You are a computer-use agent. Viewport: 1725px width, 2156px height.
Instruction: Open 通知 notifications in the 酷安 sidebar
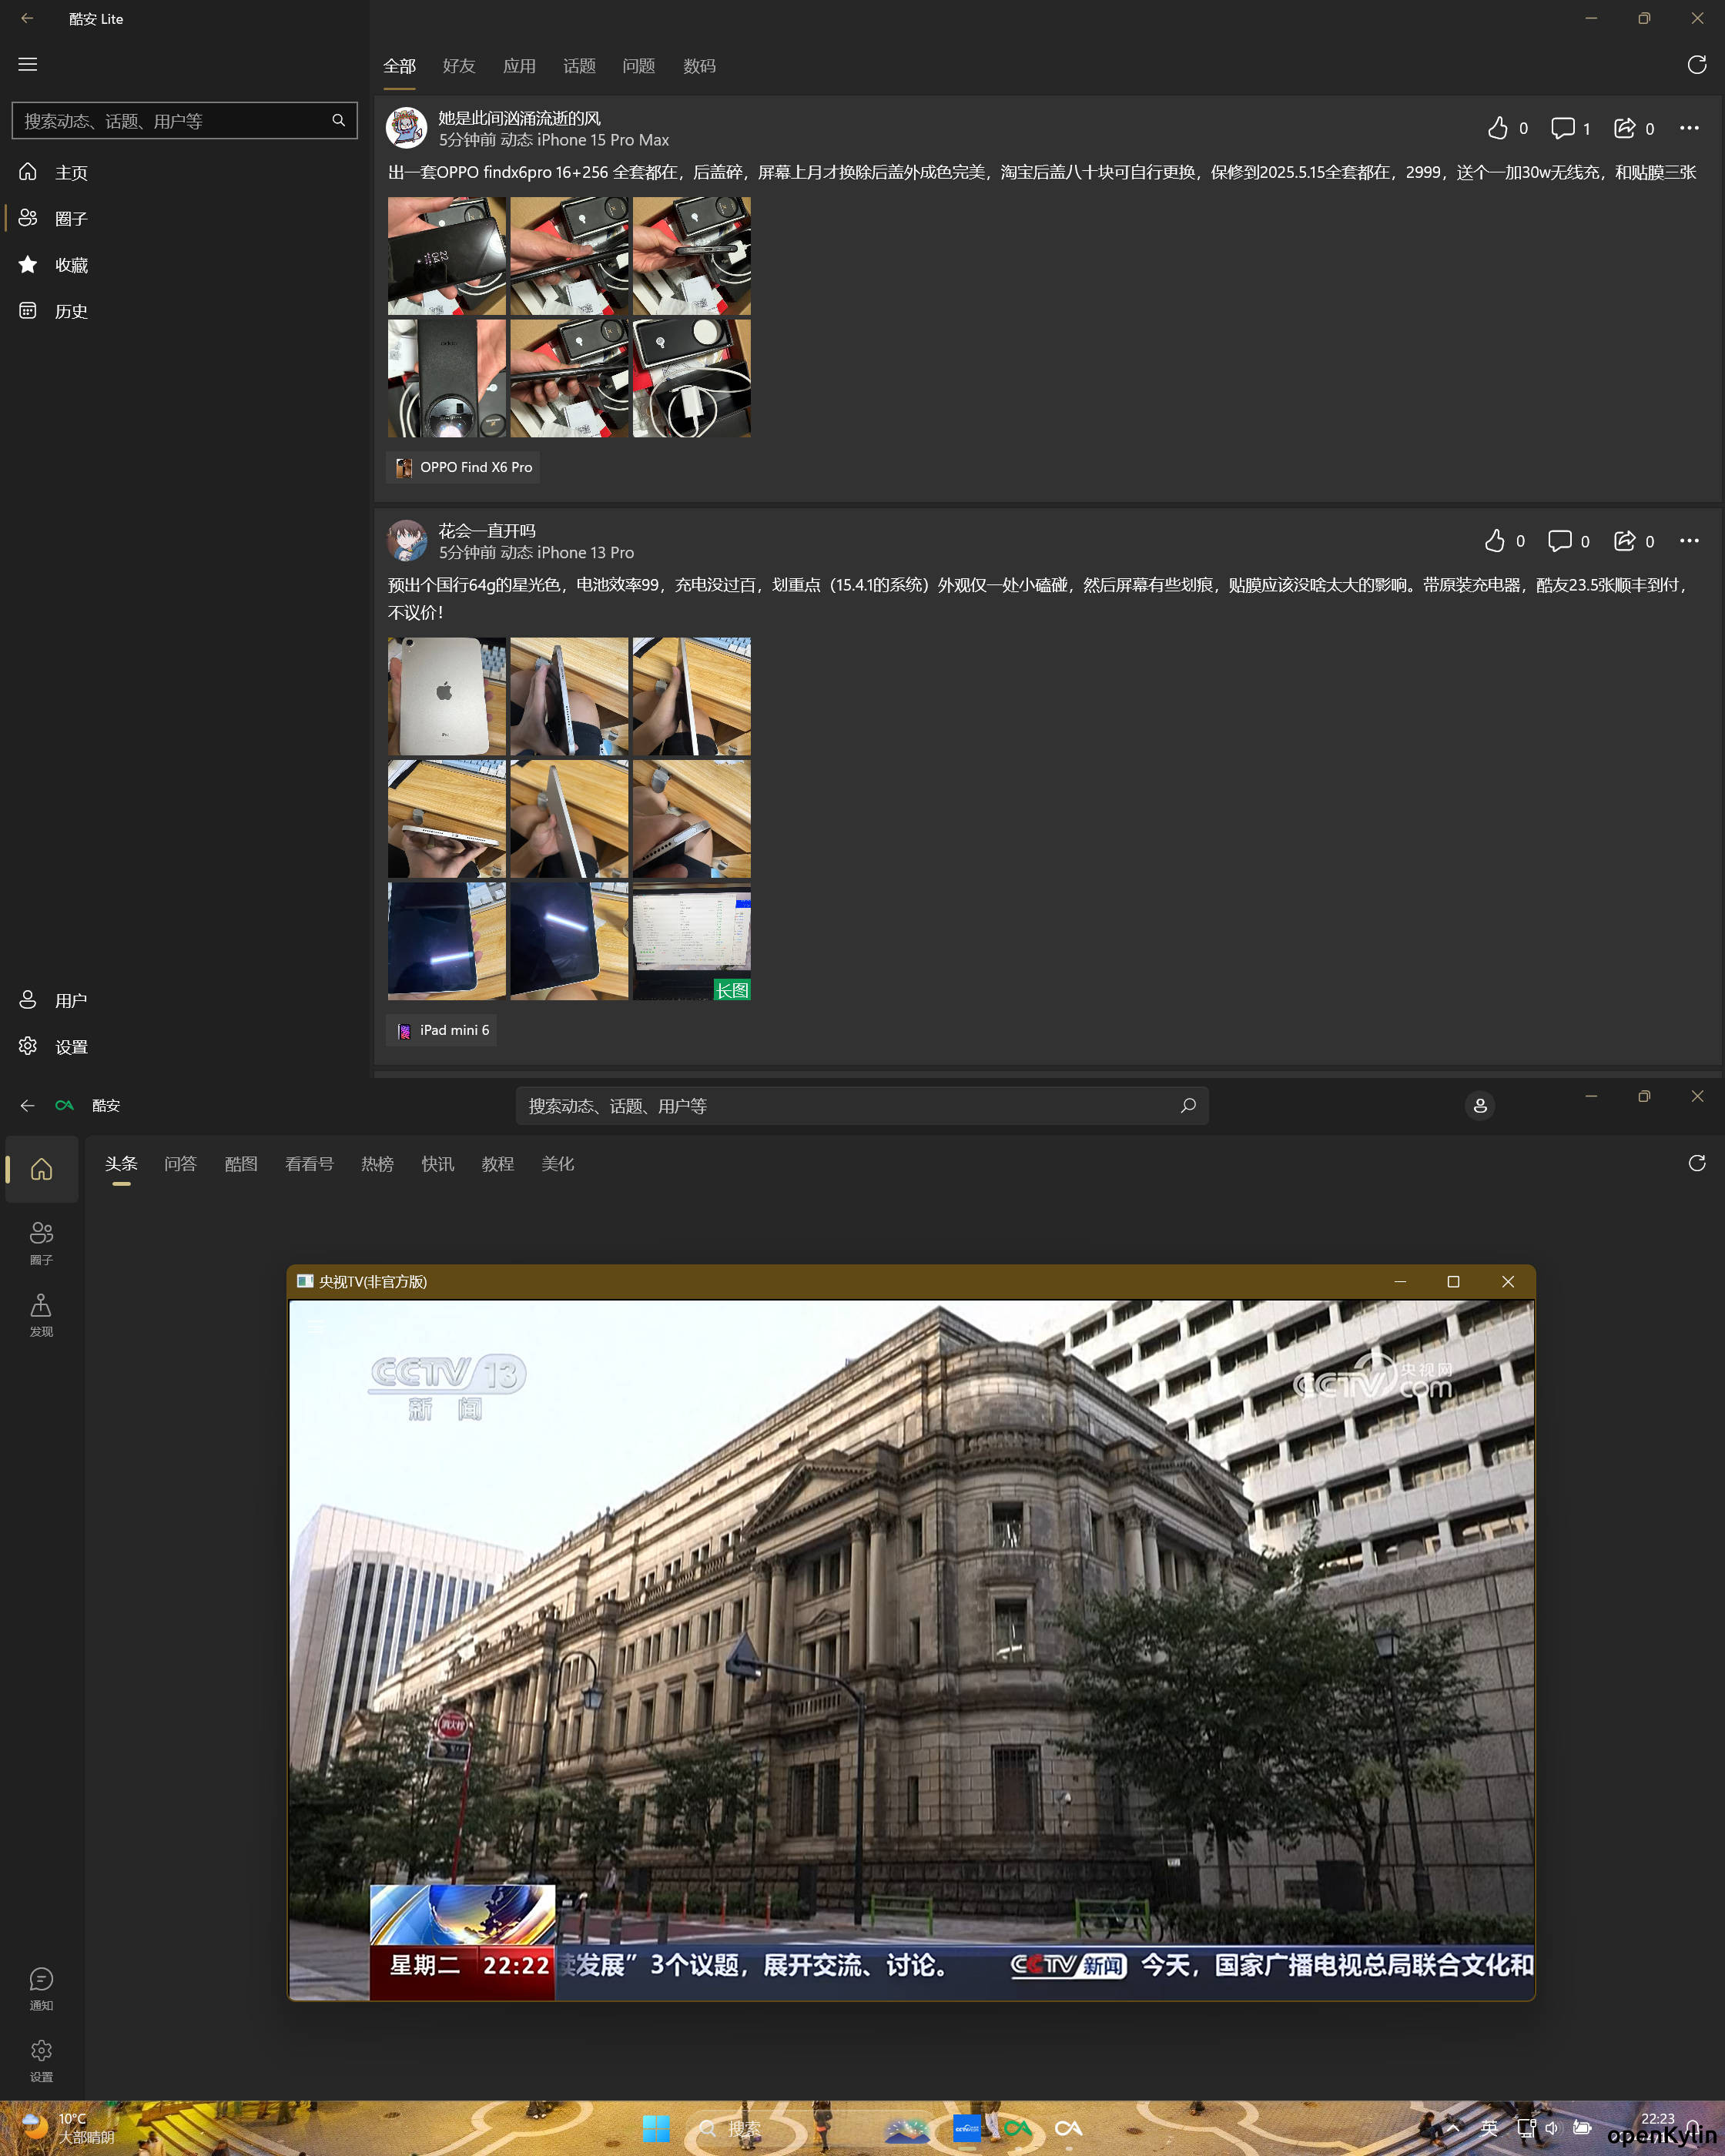[41, 1988]
